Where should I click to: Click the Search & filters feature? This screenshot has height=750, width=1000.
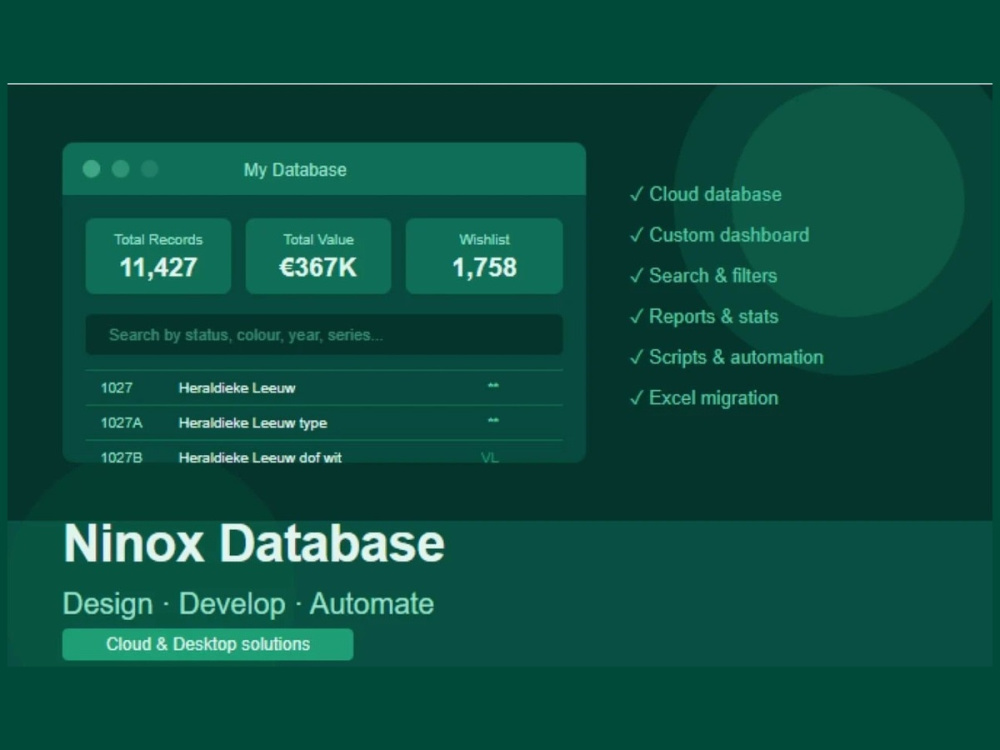pos(703,276)
